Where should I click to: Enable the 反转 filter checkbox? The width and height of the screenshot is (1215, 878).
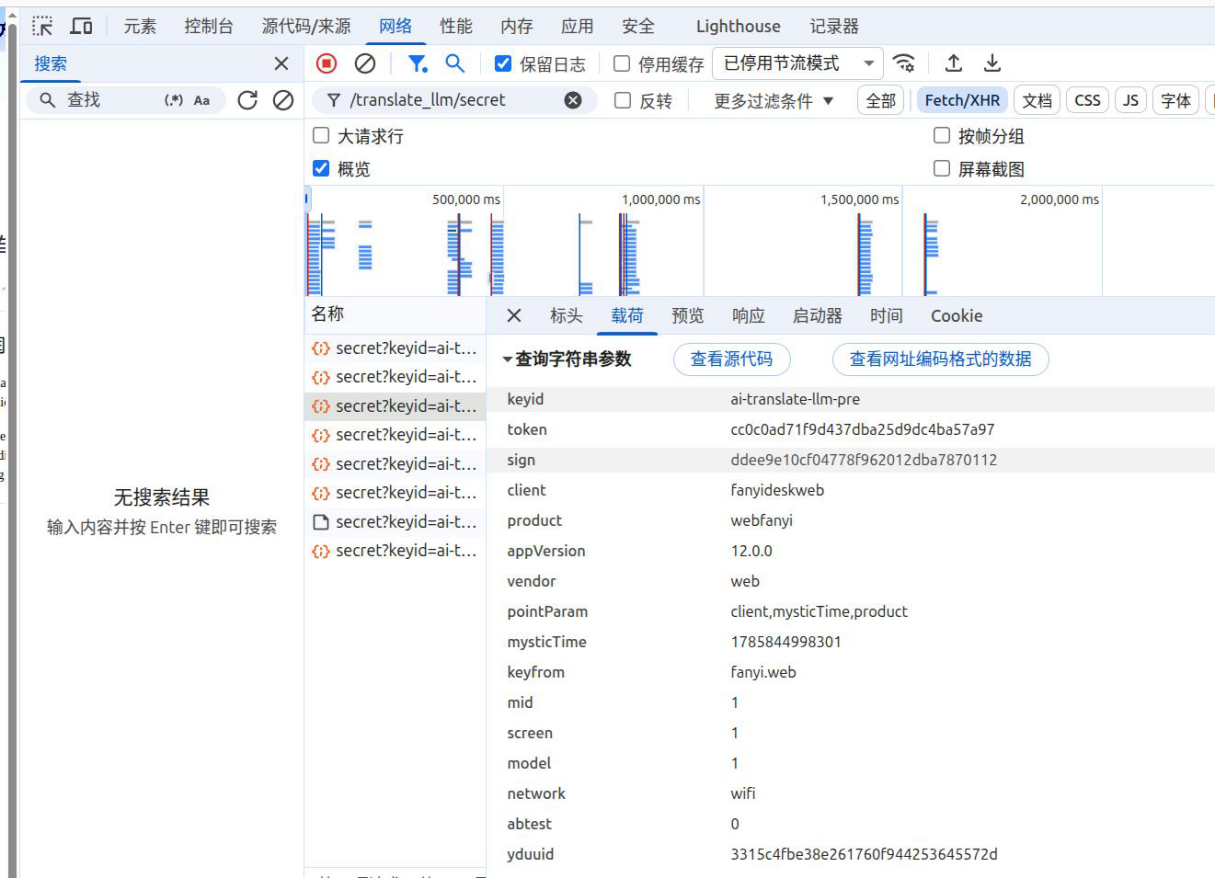(623, 100)
